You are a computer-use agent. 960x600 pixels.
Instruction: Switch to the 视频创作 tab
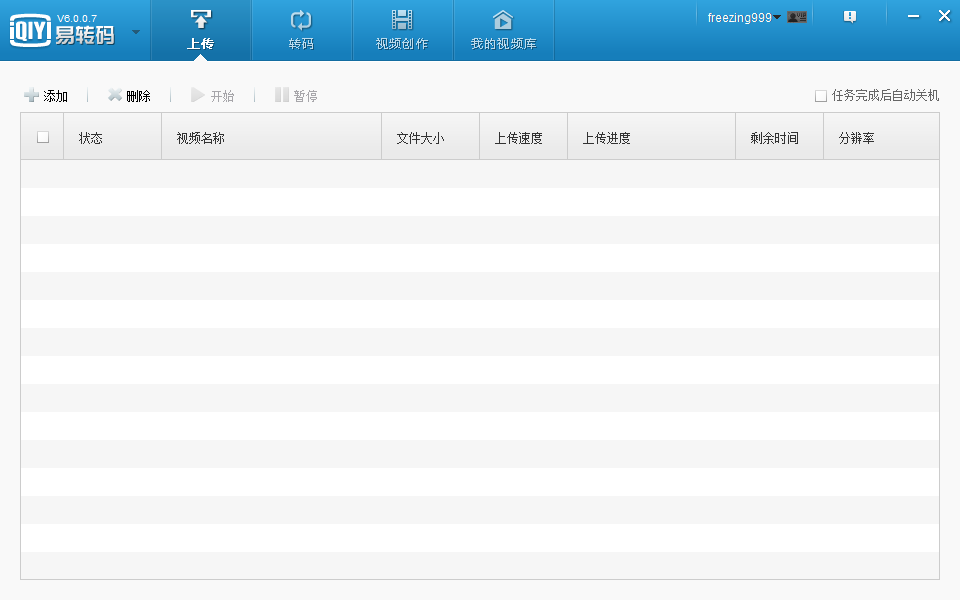pyautogui.click(x=402, y=30)
